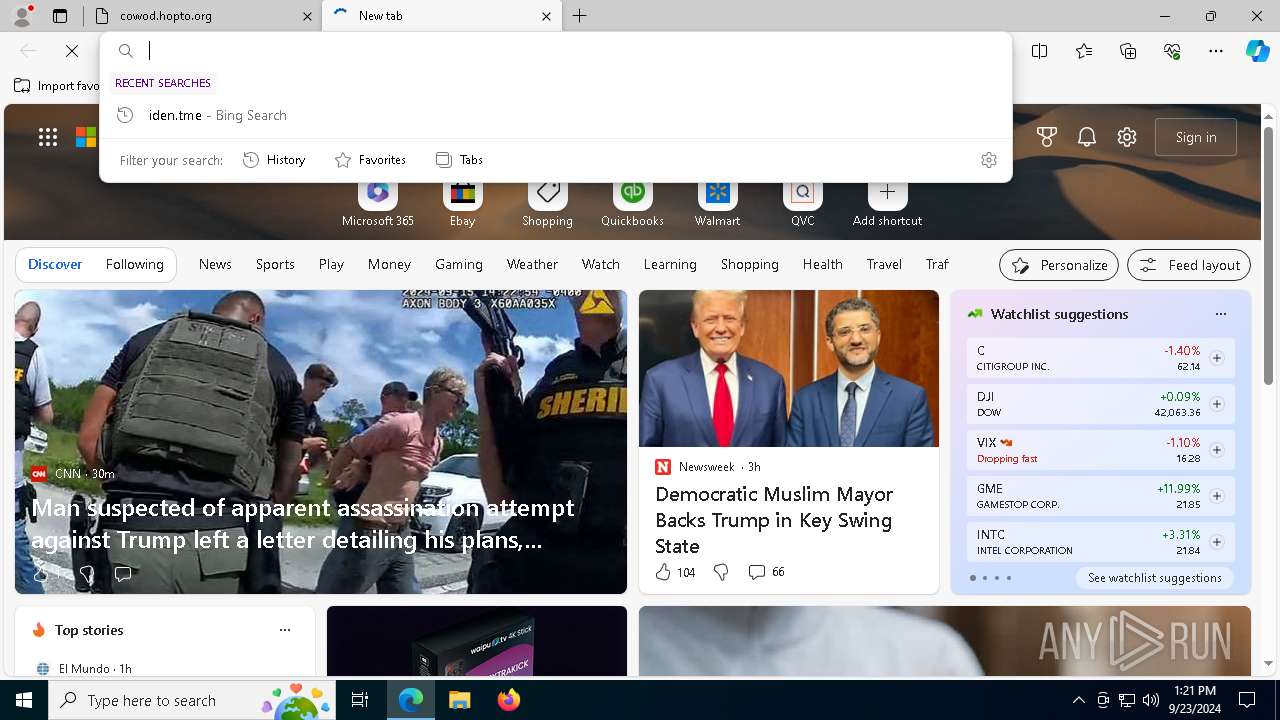Select the Following feed tab

click(134, 264)
